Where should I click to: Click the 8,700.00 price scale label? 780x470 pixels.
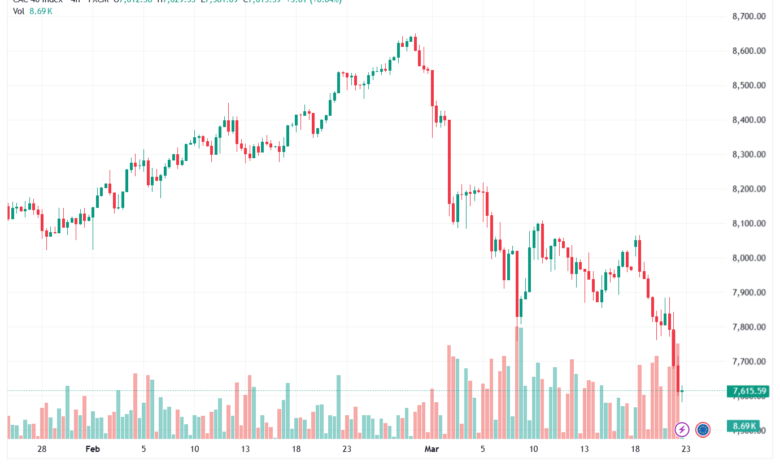coord(749,16)
